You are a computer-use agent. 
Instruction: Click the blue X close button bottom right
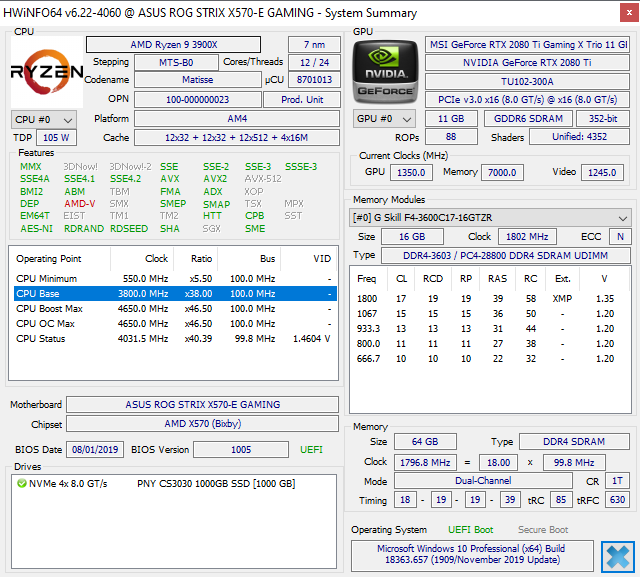point(618,557)
